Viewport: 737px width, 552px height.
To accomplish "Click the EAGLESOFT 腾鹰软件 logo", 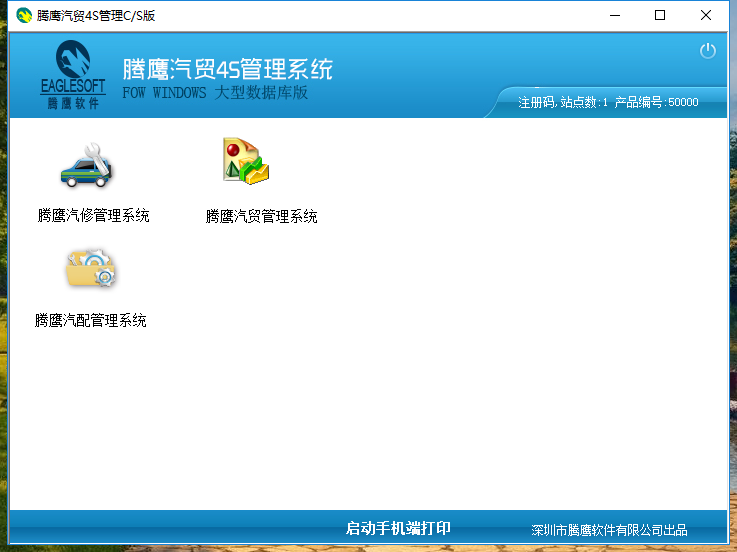I will [x=73, y=75].
